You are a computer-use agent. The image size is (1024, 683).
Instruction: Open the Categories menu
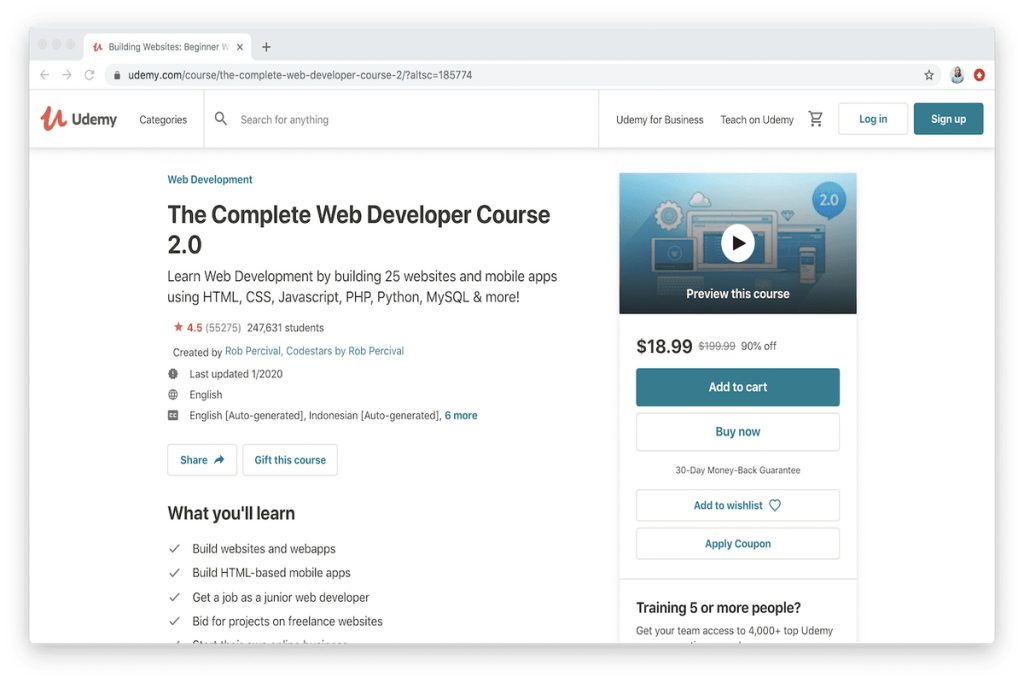[x=163, y=119]
